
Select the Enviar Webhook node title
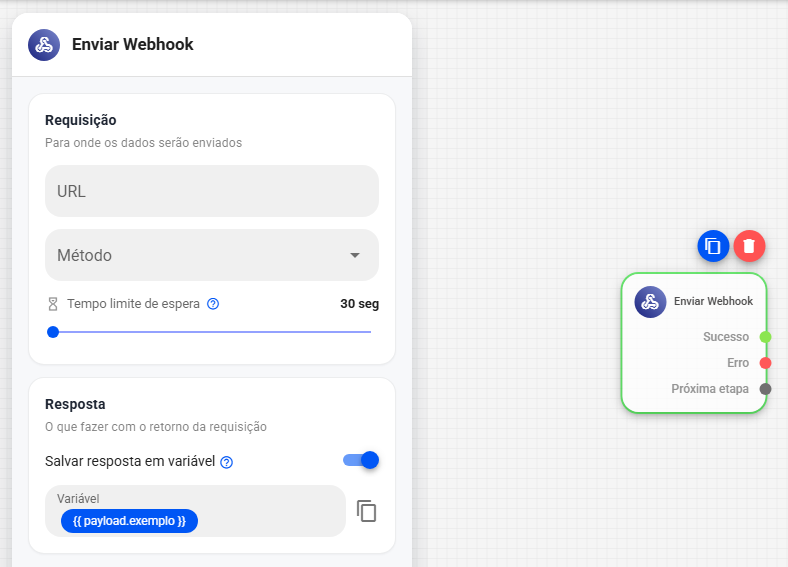713,301
